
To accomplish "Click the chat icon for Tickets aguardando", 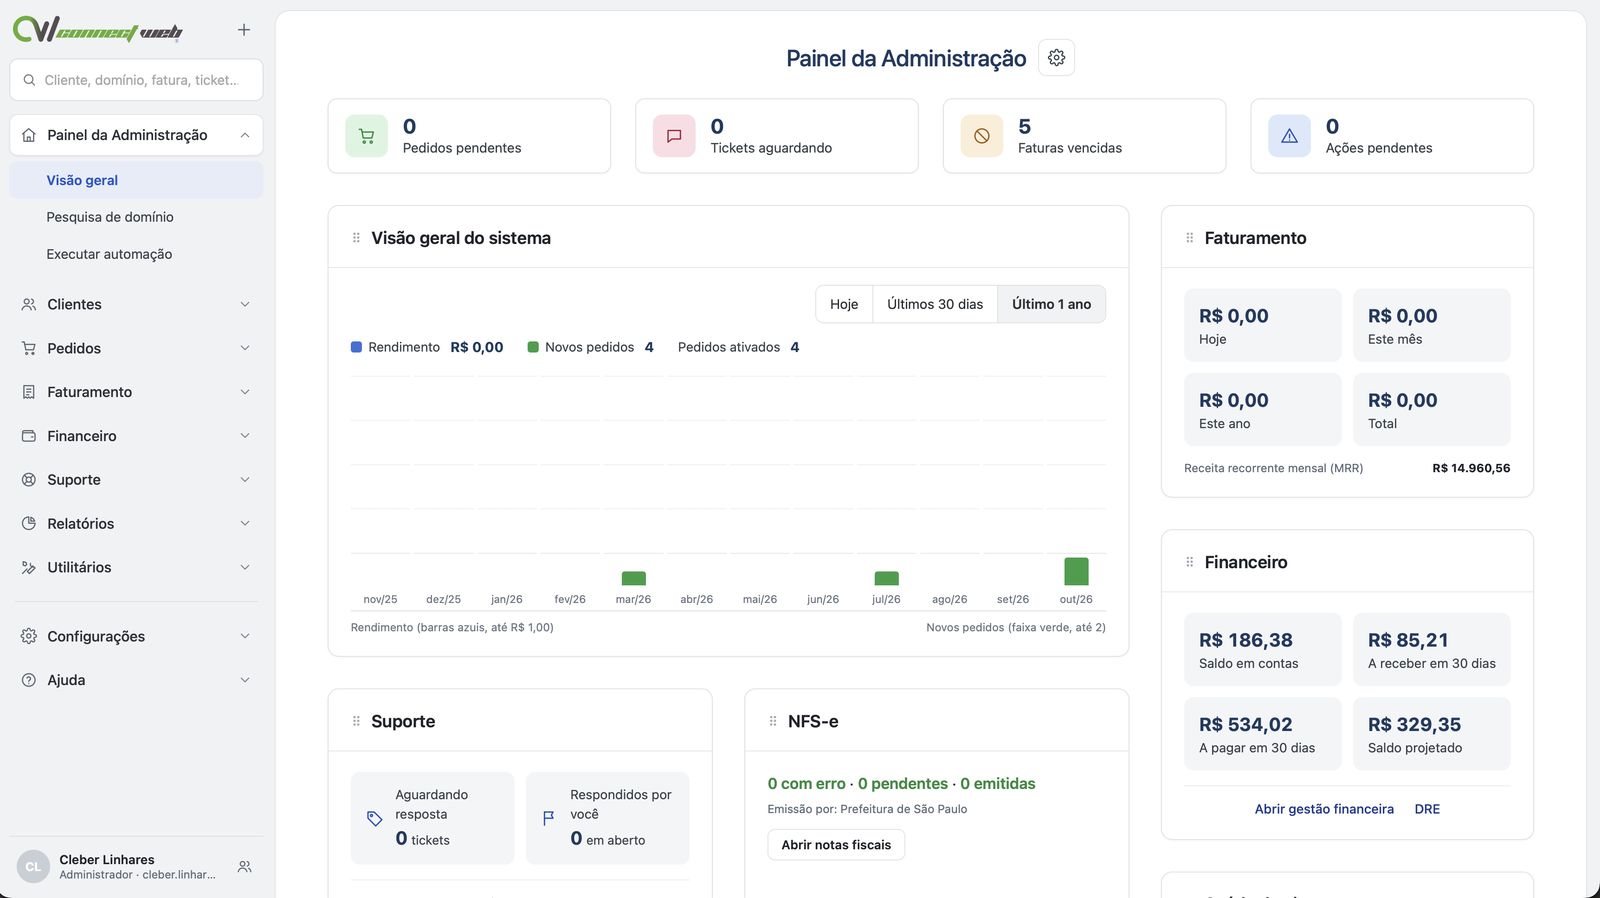I will point(674,136).
